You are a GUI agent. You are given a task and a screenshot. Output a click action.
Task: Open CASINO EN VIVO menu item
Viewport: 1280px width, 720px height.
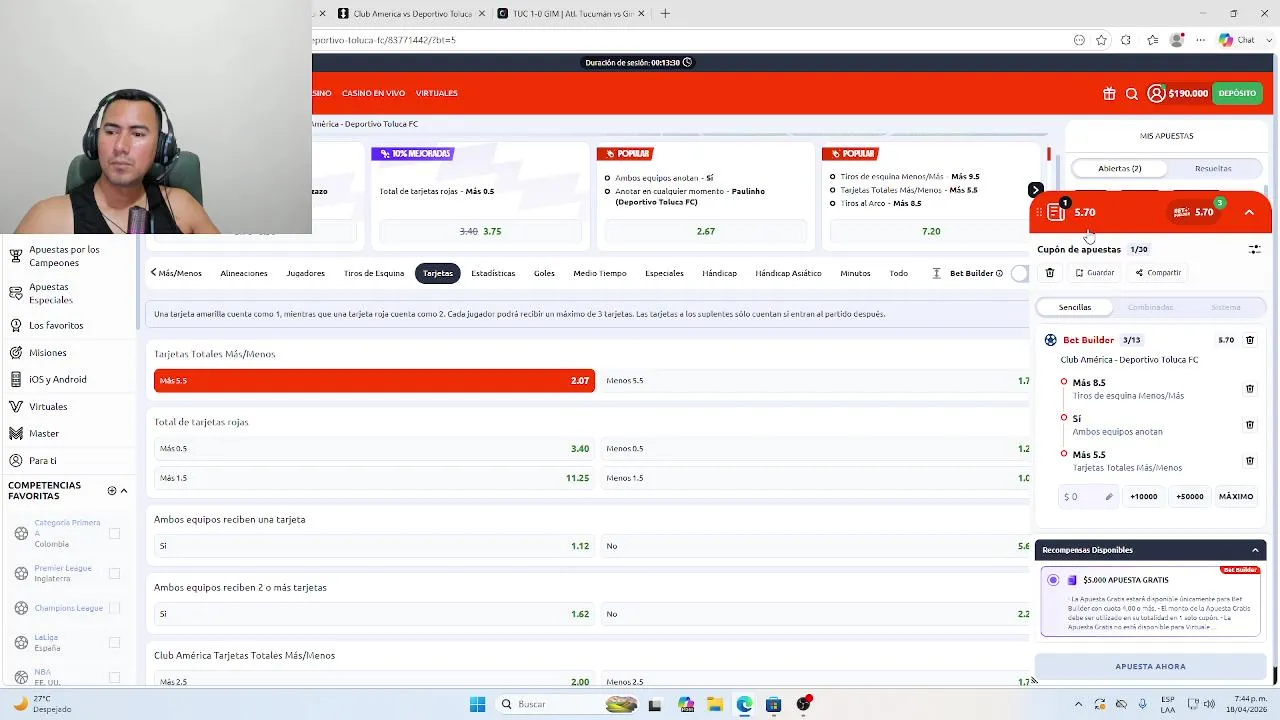[x=373, y=93]
